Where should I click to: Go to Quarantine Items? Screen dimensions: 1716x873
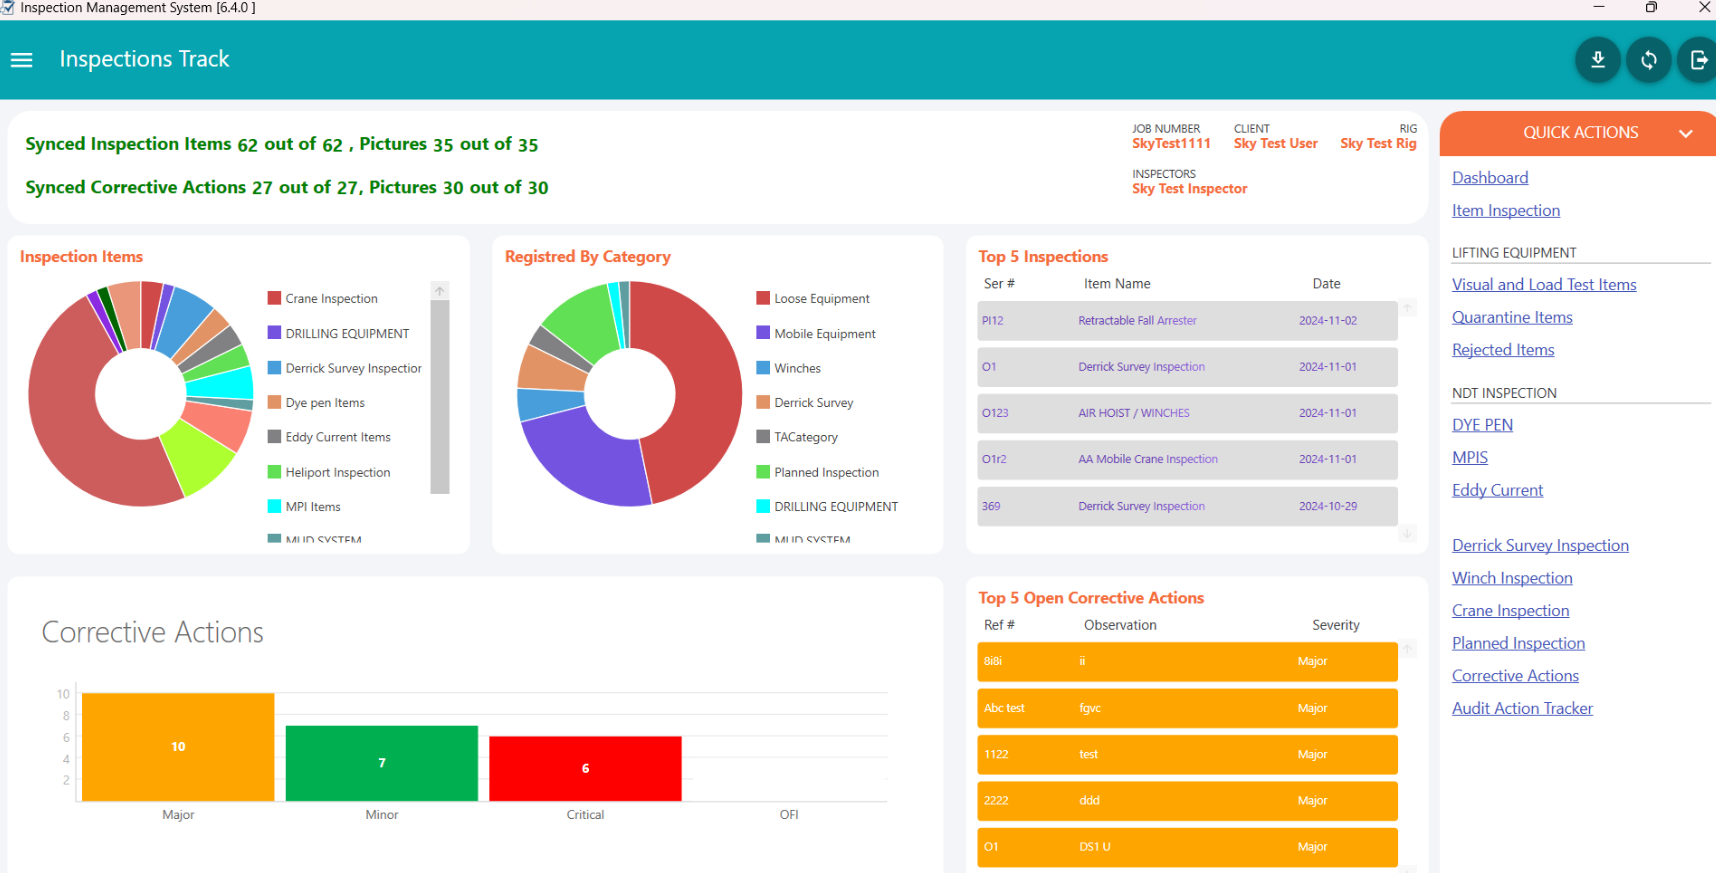(1512, 317)
